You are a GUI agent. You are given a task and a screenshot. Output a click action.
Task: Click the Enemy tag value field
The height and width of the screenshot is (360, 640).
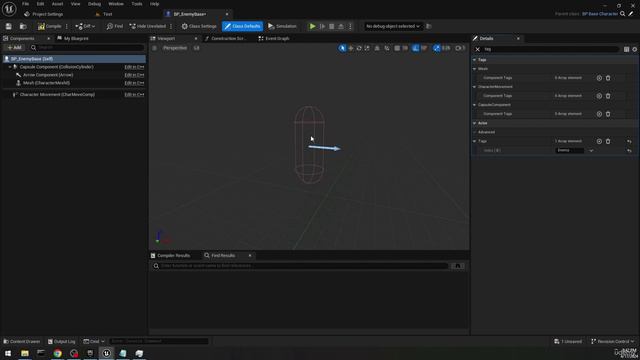click(x=569, y=150)
